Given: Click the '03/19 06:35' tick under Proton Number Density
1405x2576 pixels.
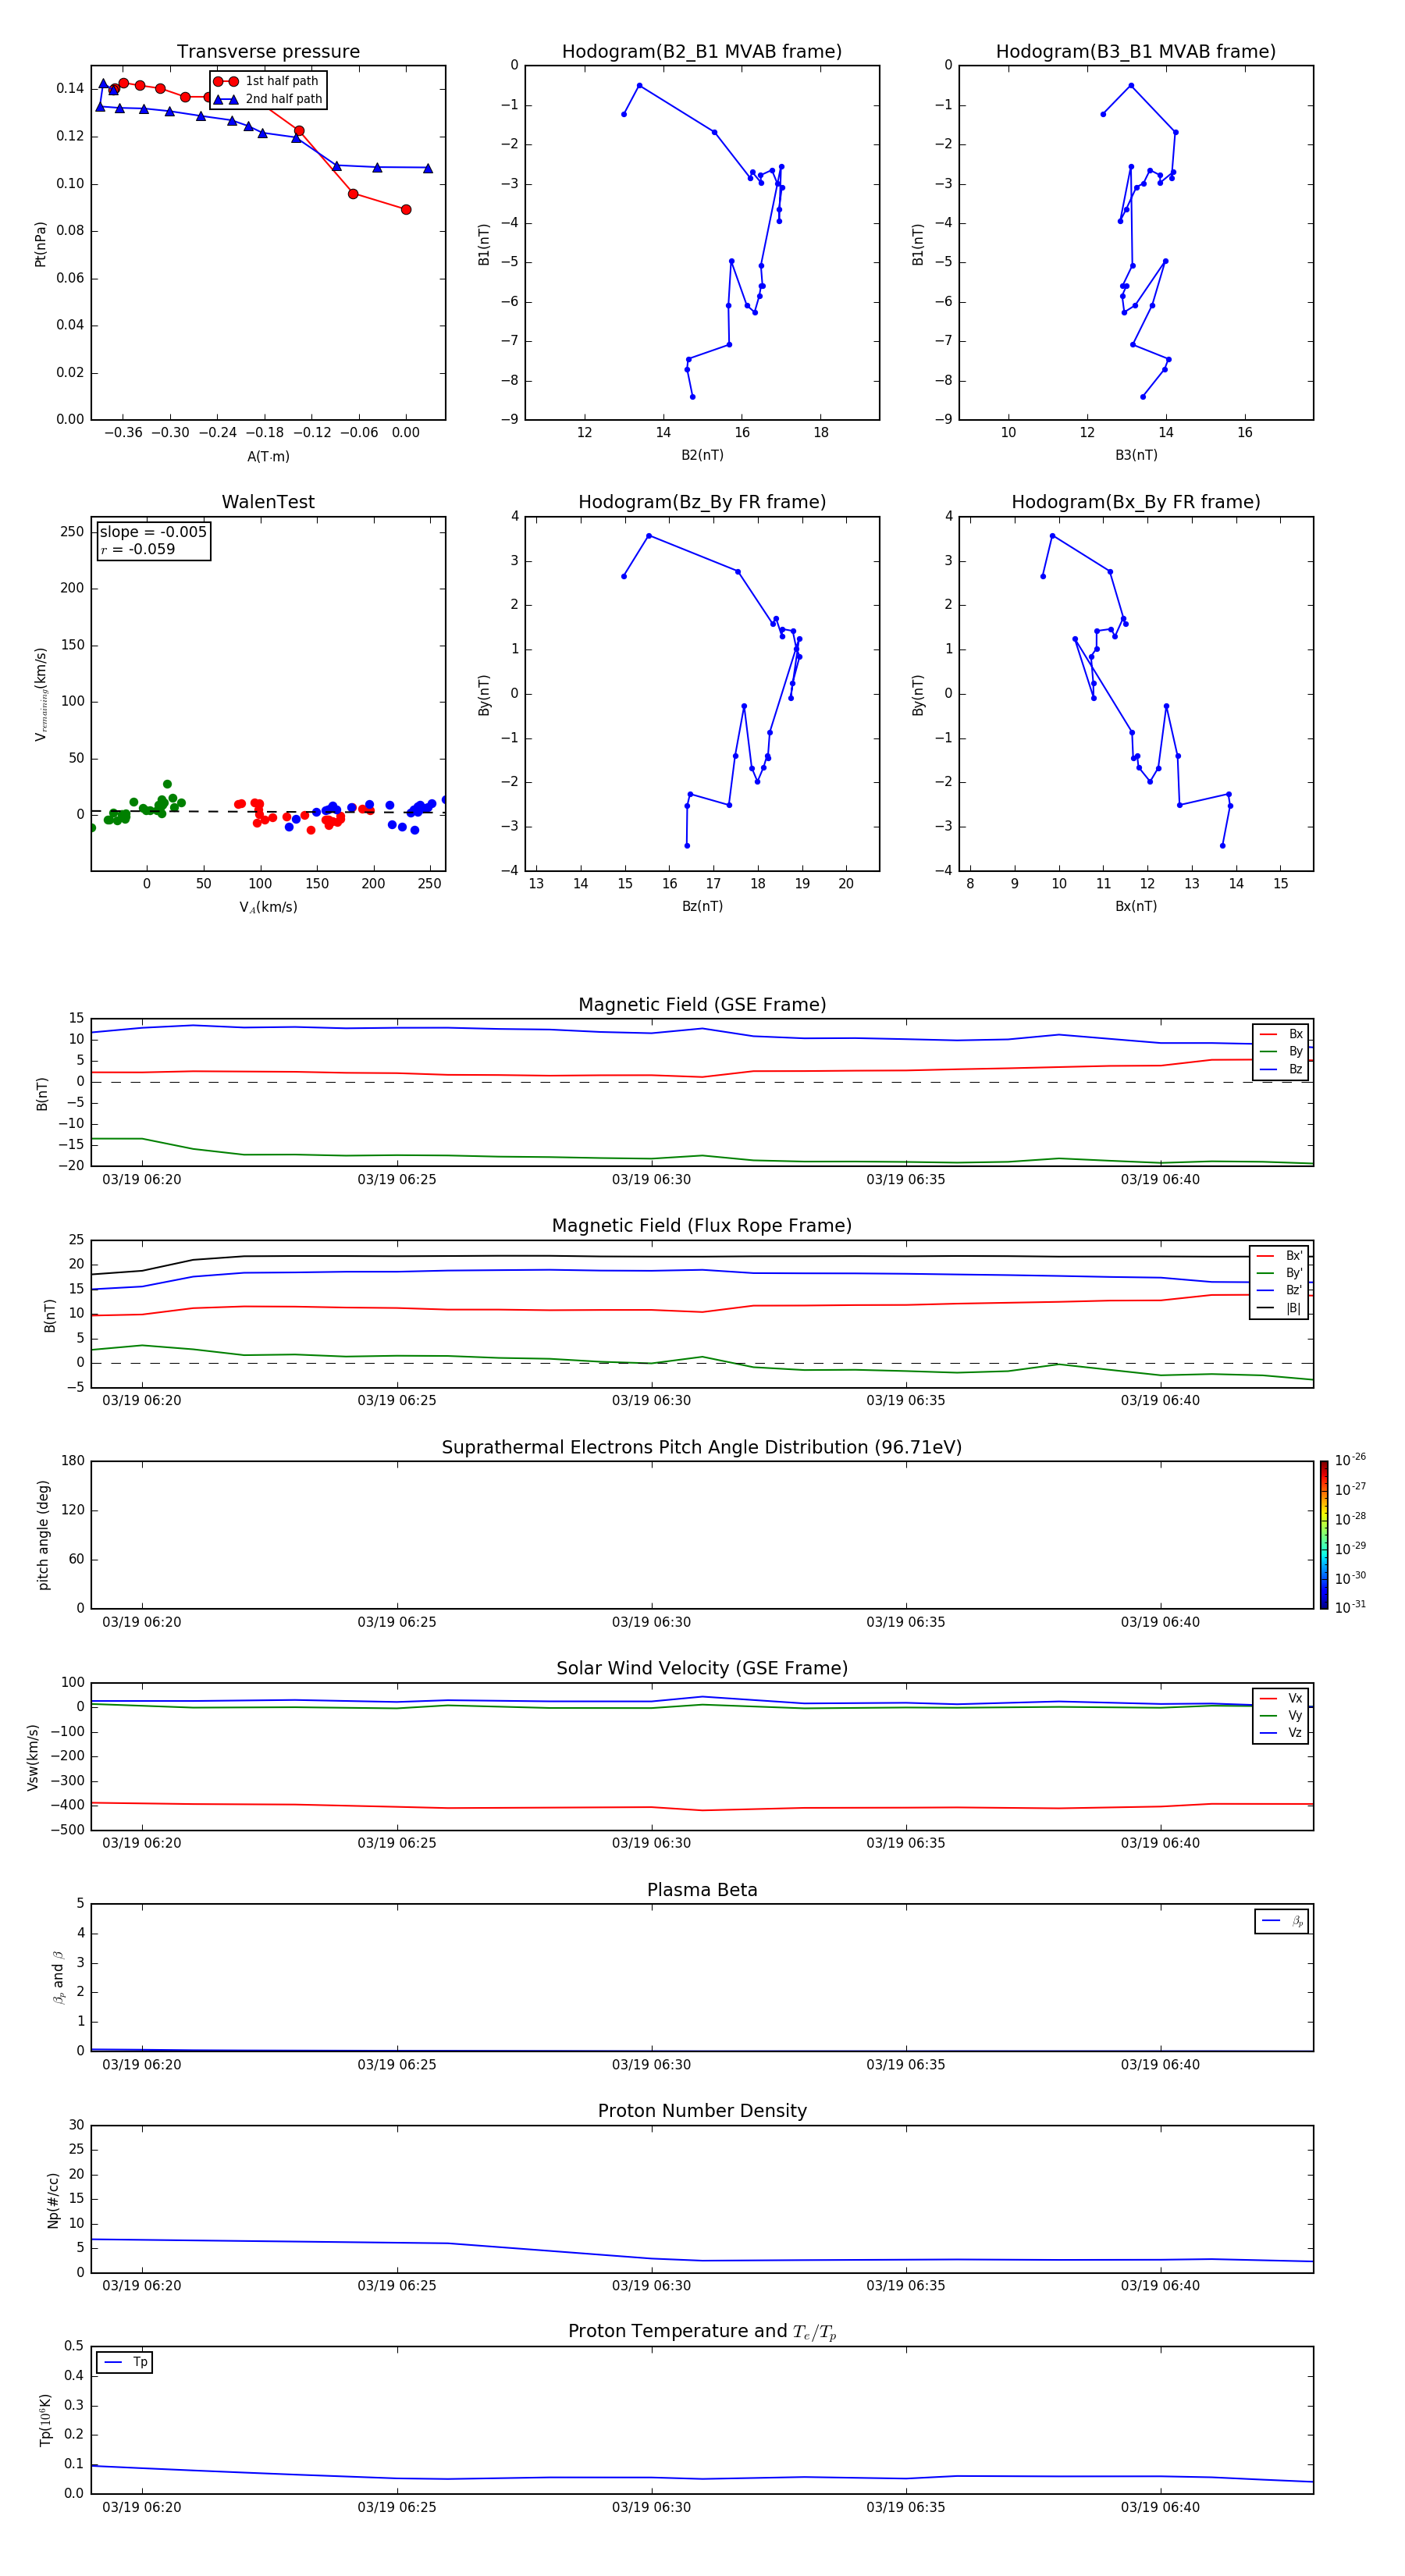Looking at the screenshot, I should tap(906, 2286).
